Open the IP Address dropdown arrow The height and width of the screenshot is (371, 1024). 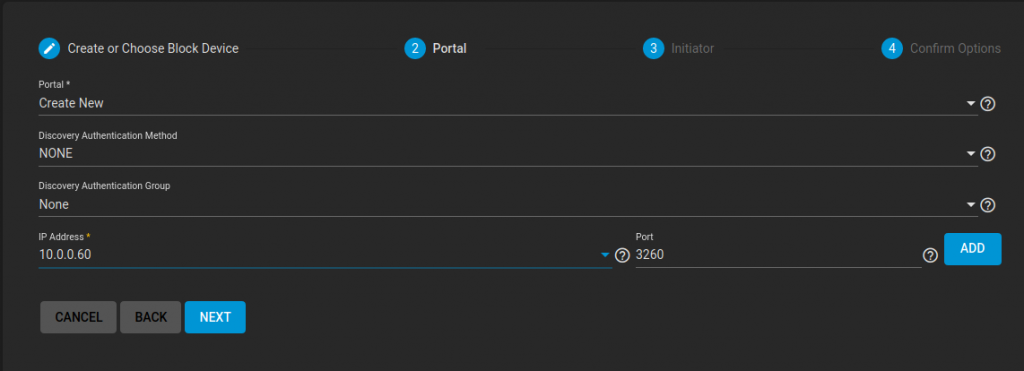(x=605, y=255)
